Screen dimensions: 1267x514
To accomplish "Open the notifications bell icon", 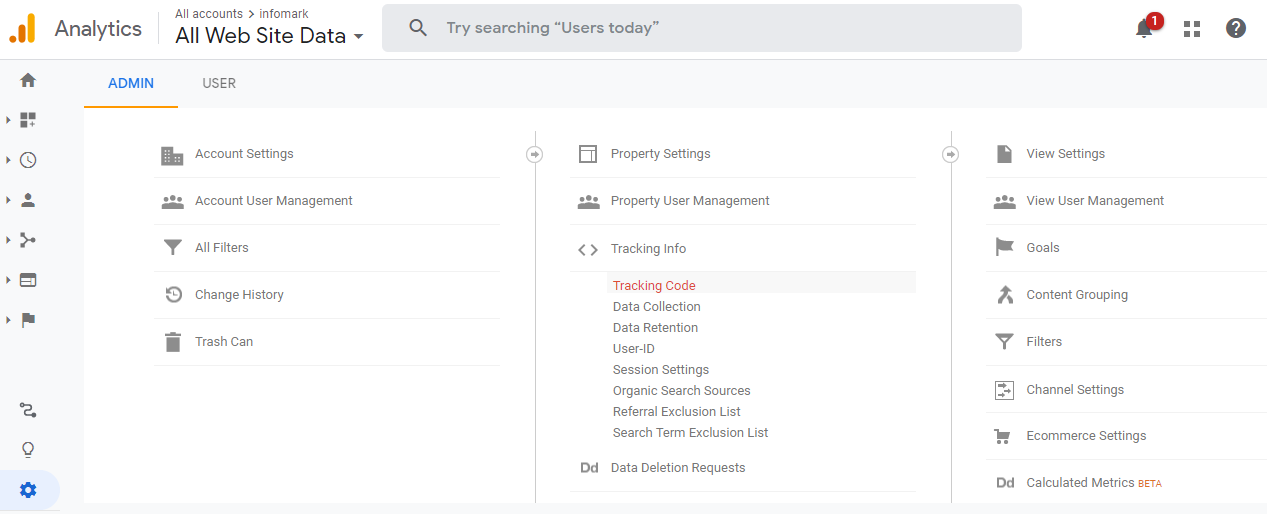I will click(1145, 29).
